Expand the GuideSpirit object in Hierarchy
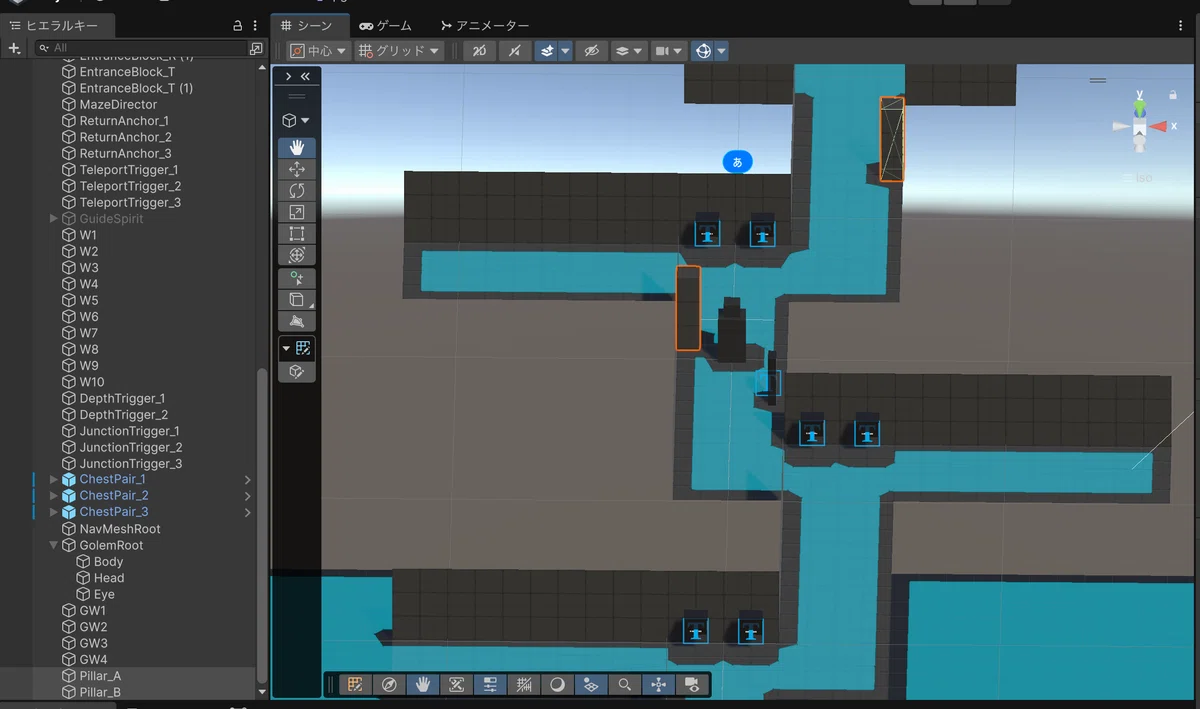The height and width of the screenshot is (709, 1200). pyautogui.click(x=54, y=219)
